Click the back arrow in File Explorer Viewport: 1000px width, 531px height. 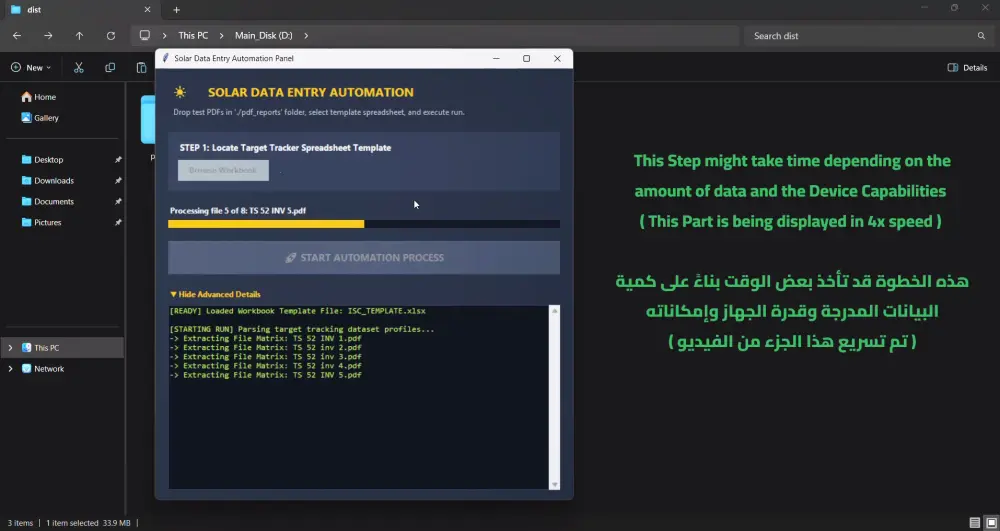click(x=17, y=36)
